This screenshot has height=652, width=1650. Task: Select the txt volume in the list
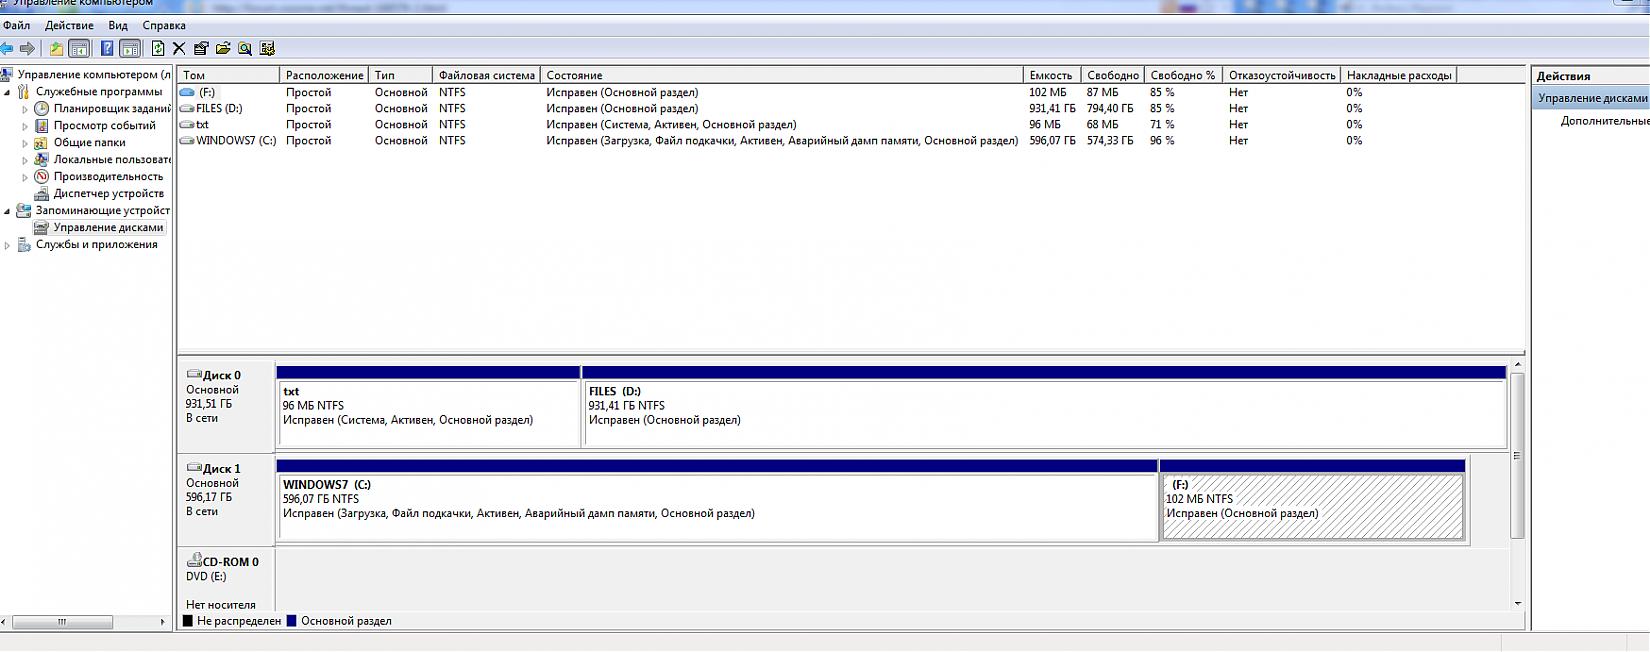202,124
